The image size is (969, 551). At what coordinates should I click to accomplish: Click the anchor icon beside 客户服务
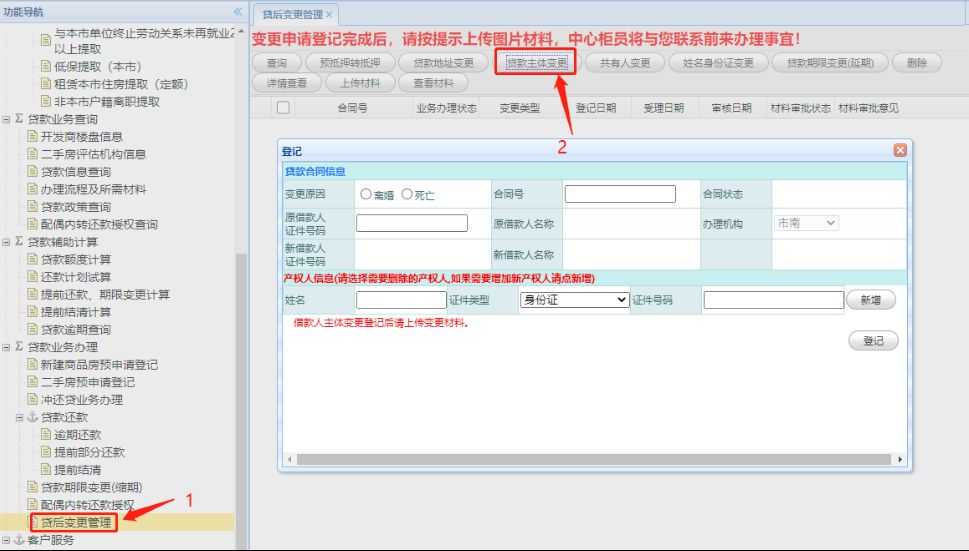(19, 539)
